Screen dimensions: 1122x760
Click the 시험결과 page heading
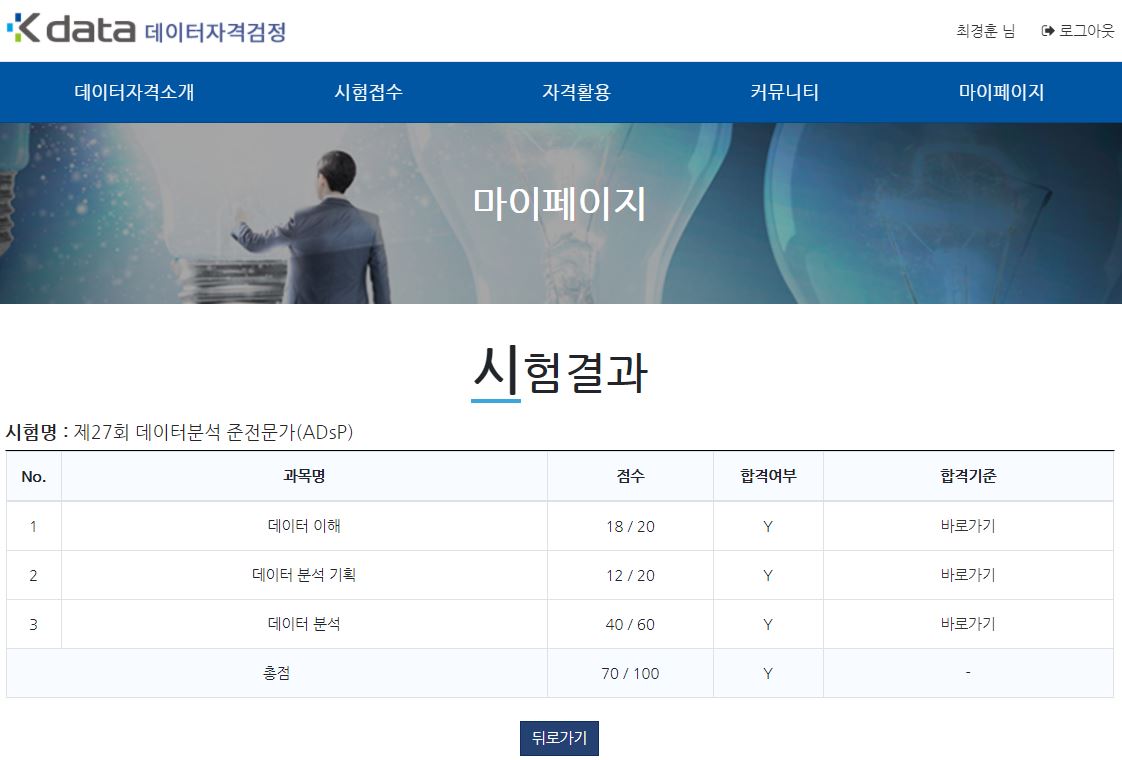click(560, 373)
